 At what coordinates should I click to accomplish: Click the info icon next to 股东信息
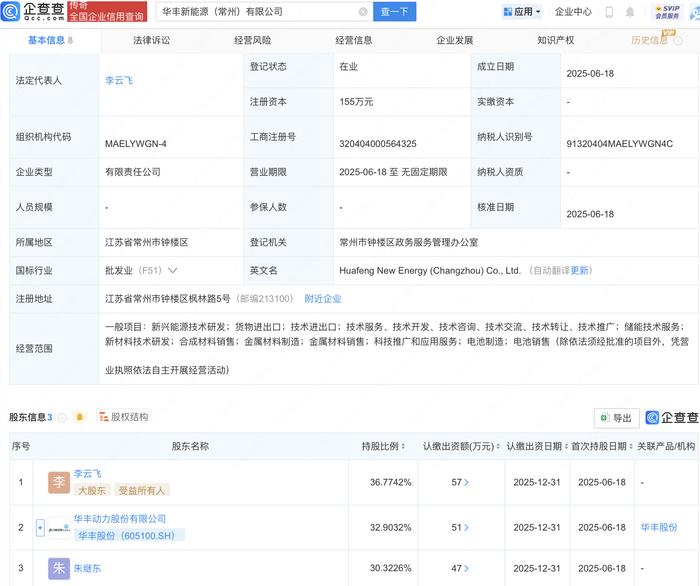(x=62, y=418)
